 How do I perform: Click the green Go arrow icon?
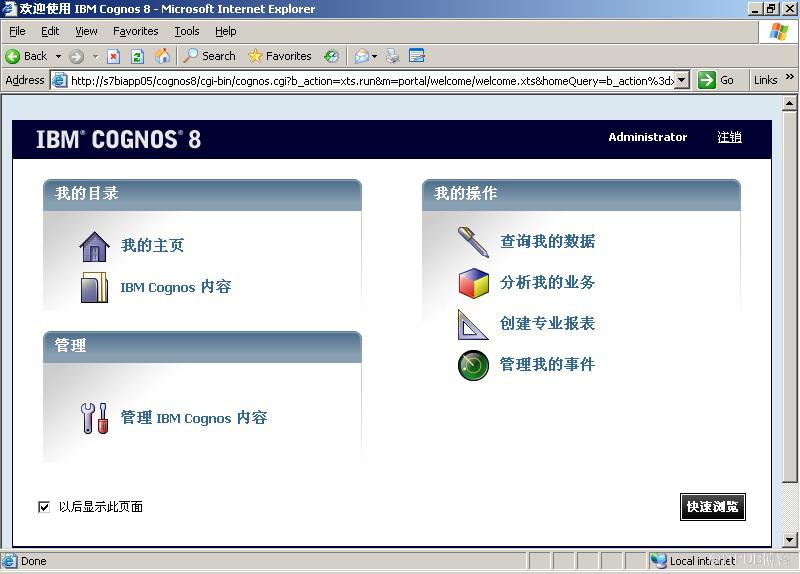[707, 80]
